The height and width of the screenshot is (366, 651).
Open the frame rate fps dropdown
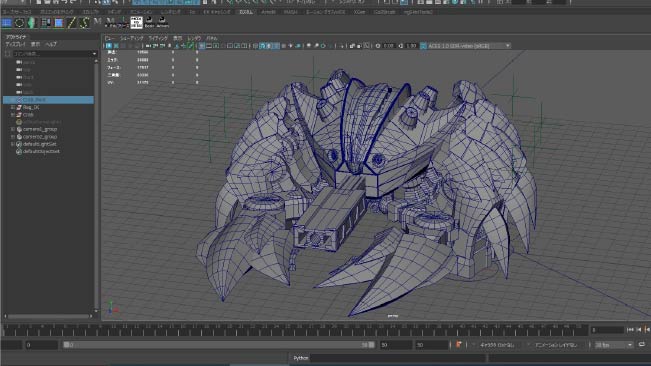(614, 344)
